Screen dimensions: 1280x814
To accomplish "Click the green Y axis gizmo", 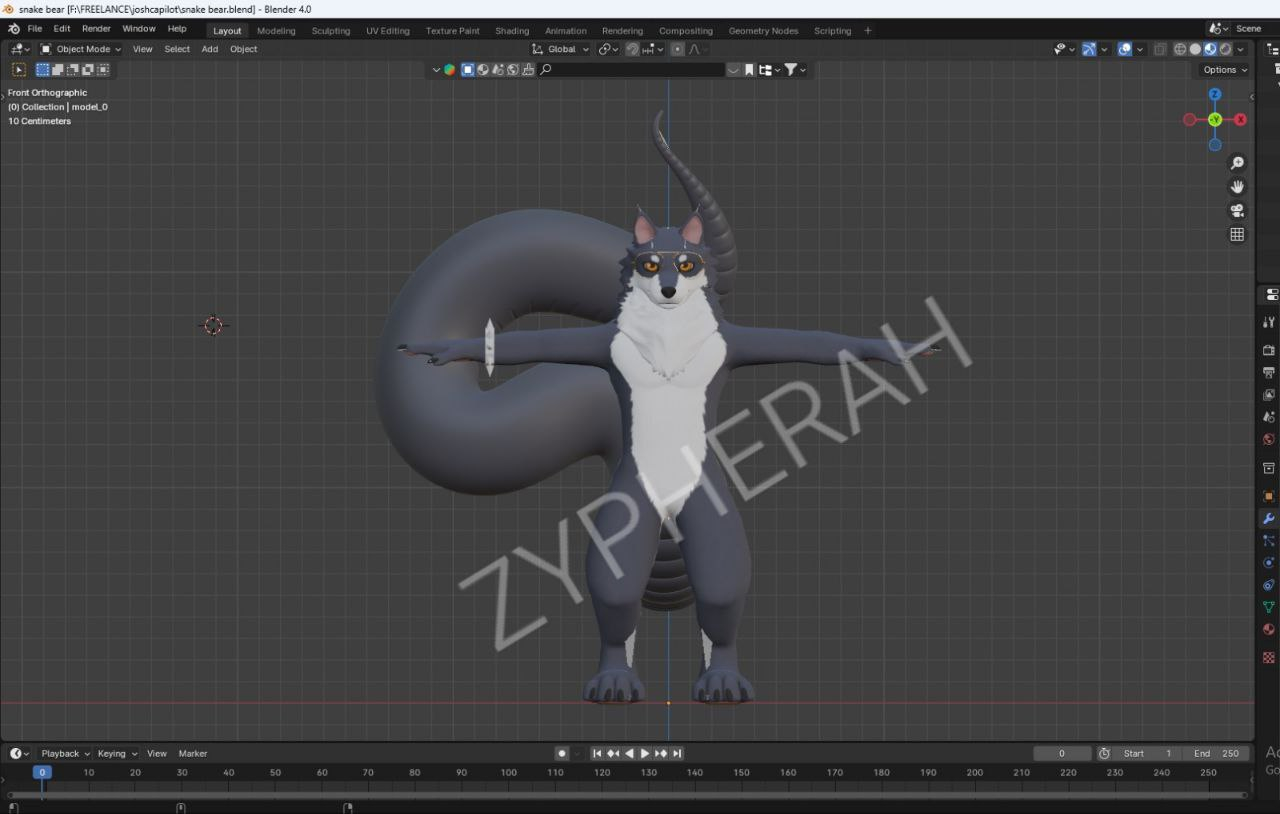I will click(1215, 120).
